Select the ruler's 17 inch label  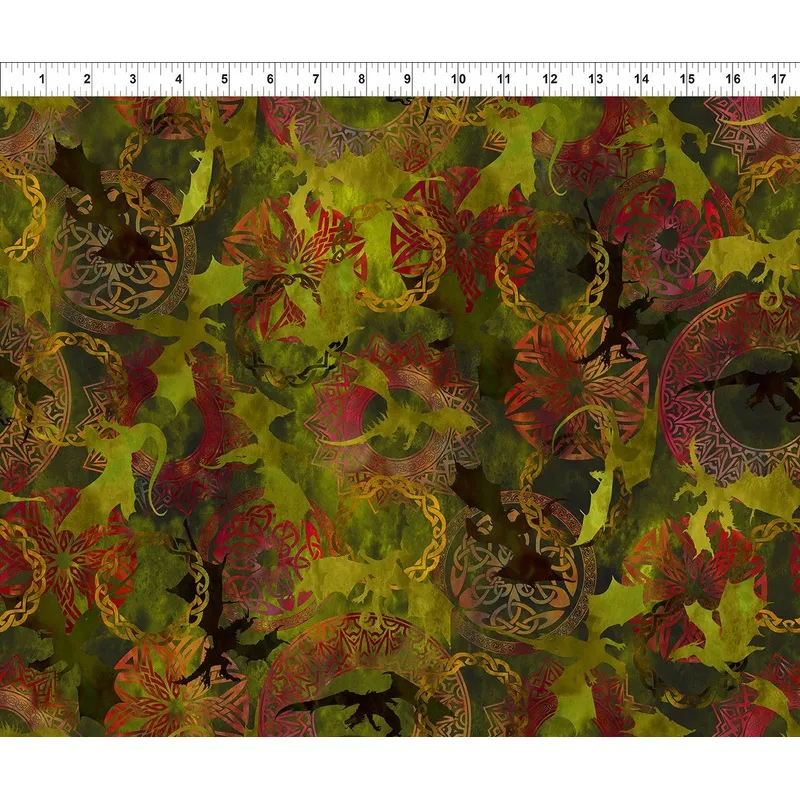click(x=779, y=79)
